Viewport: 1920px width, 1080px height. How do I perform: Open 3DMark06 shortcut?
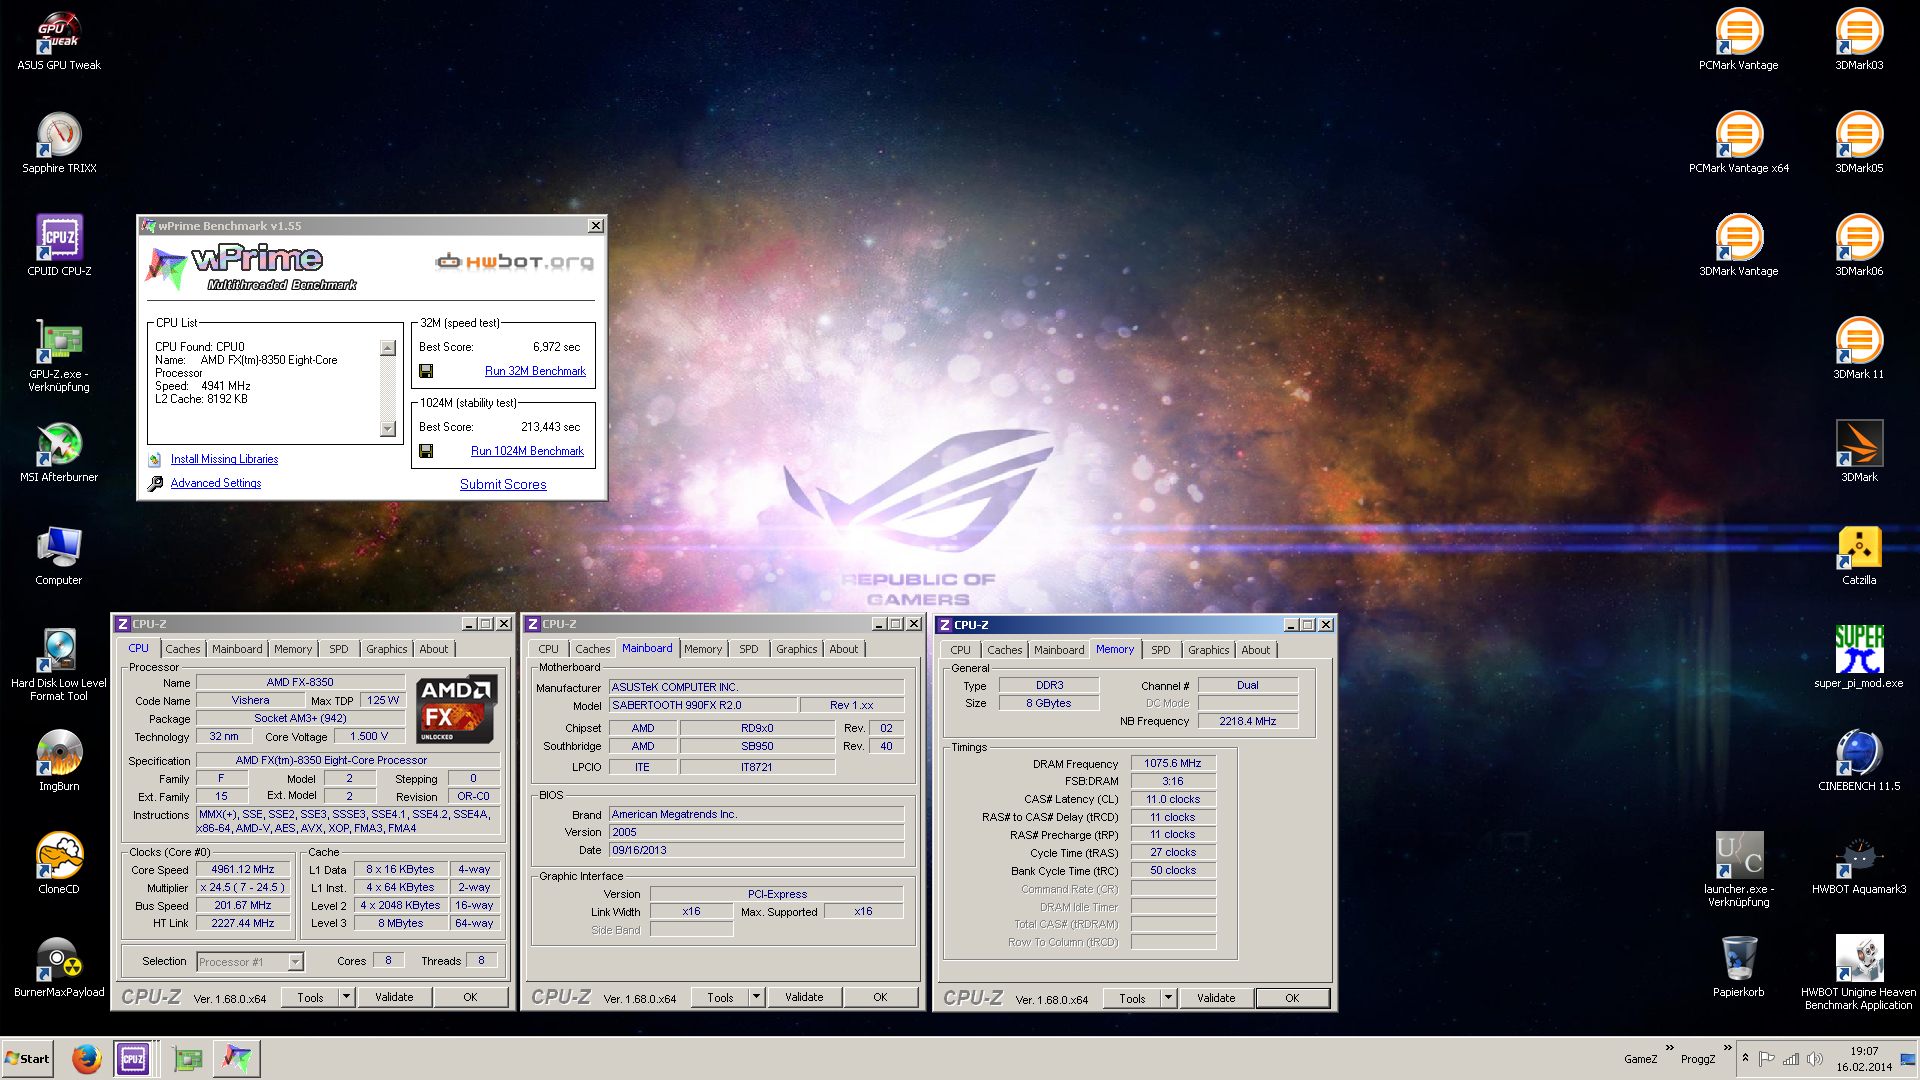[1859, 246]
